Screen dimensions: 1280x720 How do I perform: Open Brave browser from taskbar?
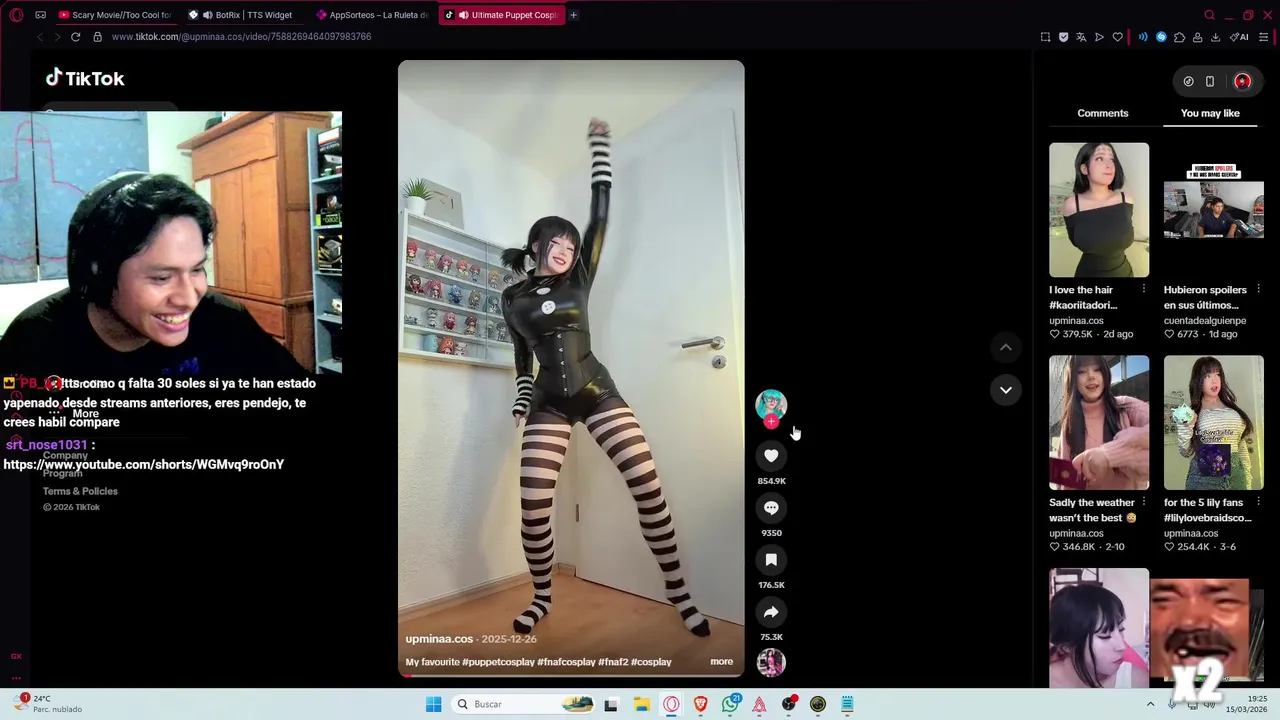tap(700, 704)
